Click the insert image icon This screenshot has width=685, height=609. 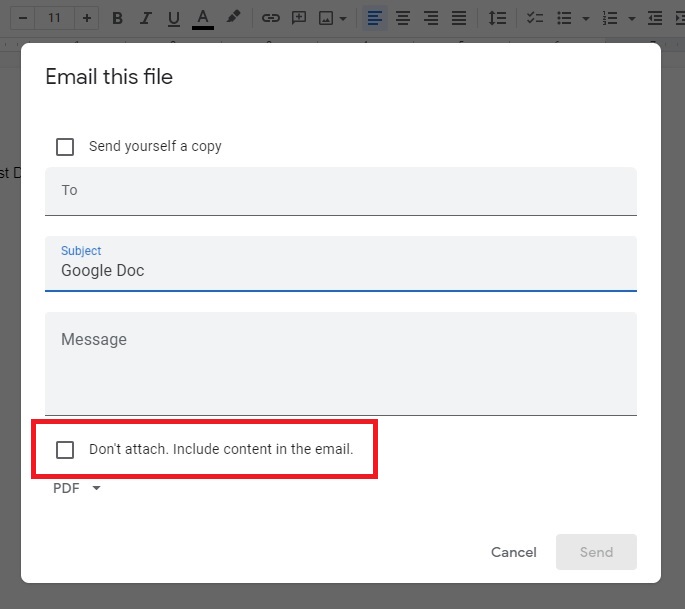(x=326, y=18)
